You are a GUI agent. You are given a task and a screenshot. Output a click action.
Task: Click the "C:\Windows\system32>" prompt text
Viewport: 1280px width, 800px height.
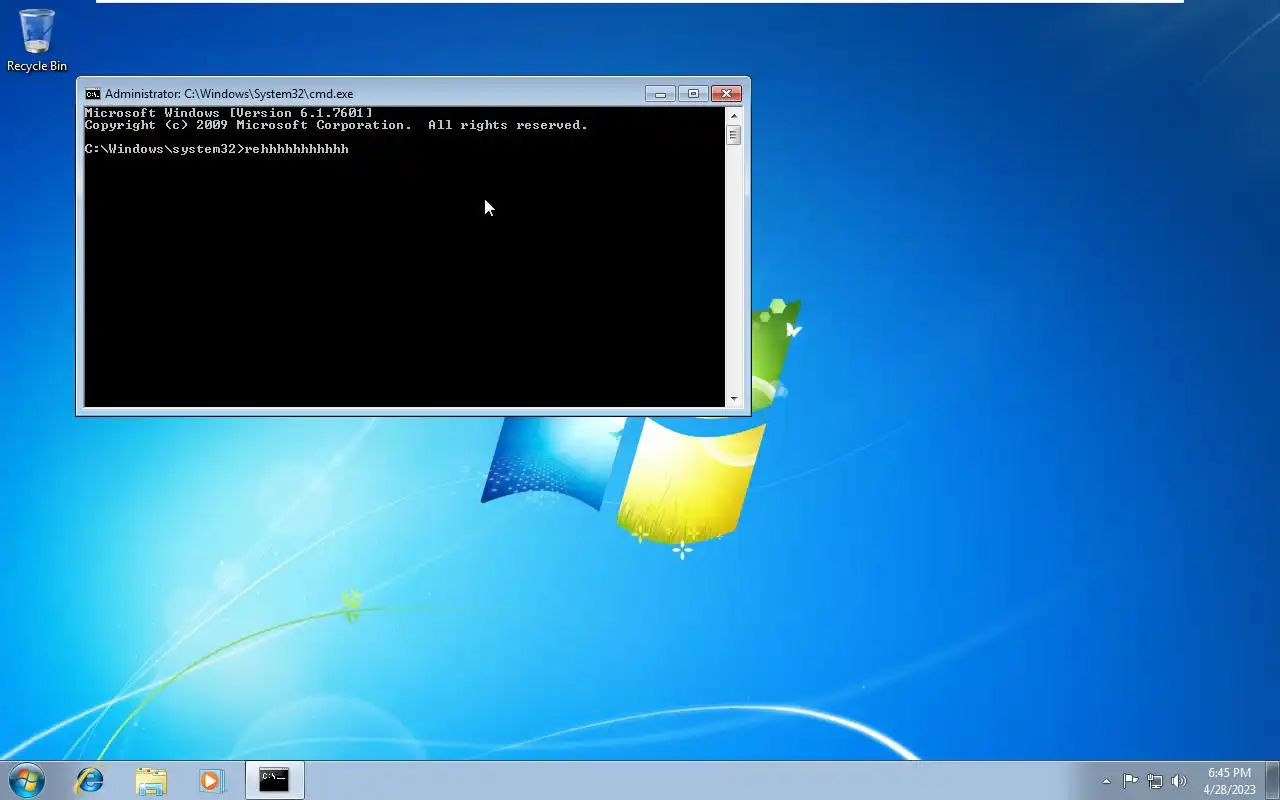(165, 149)
